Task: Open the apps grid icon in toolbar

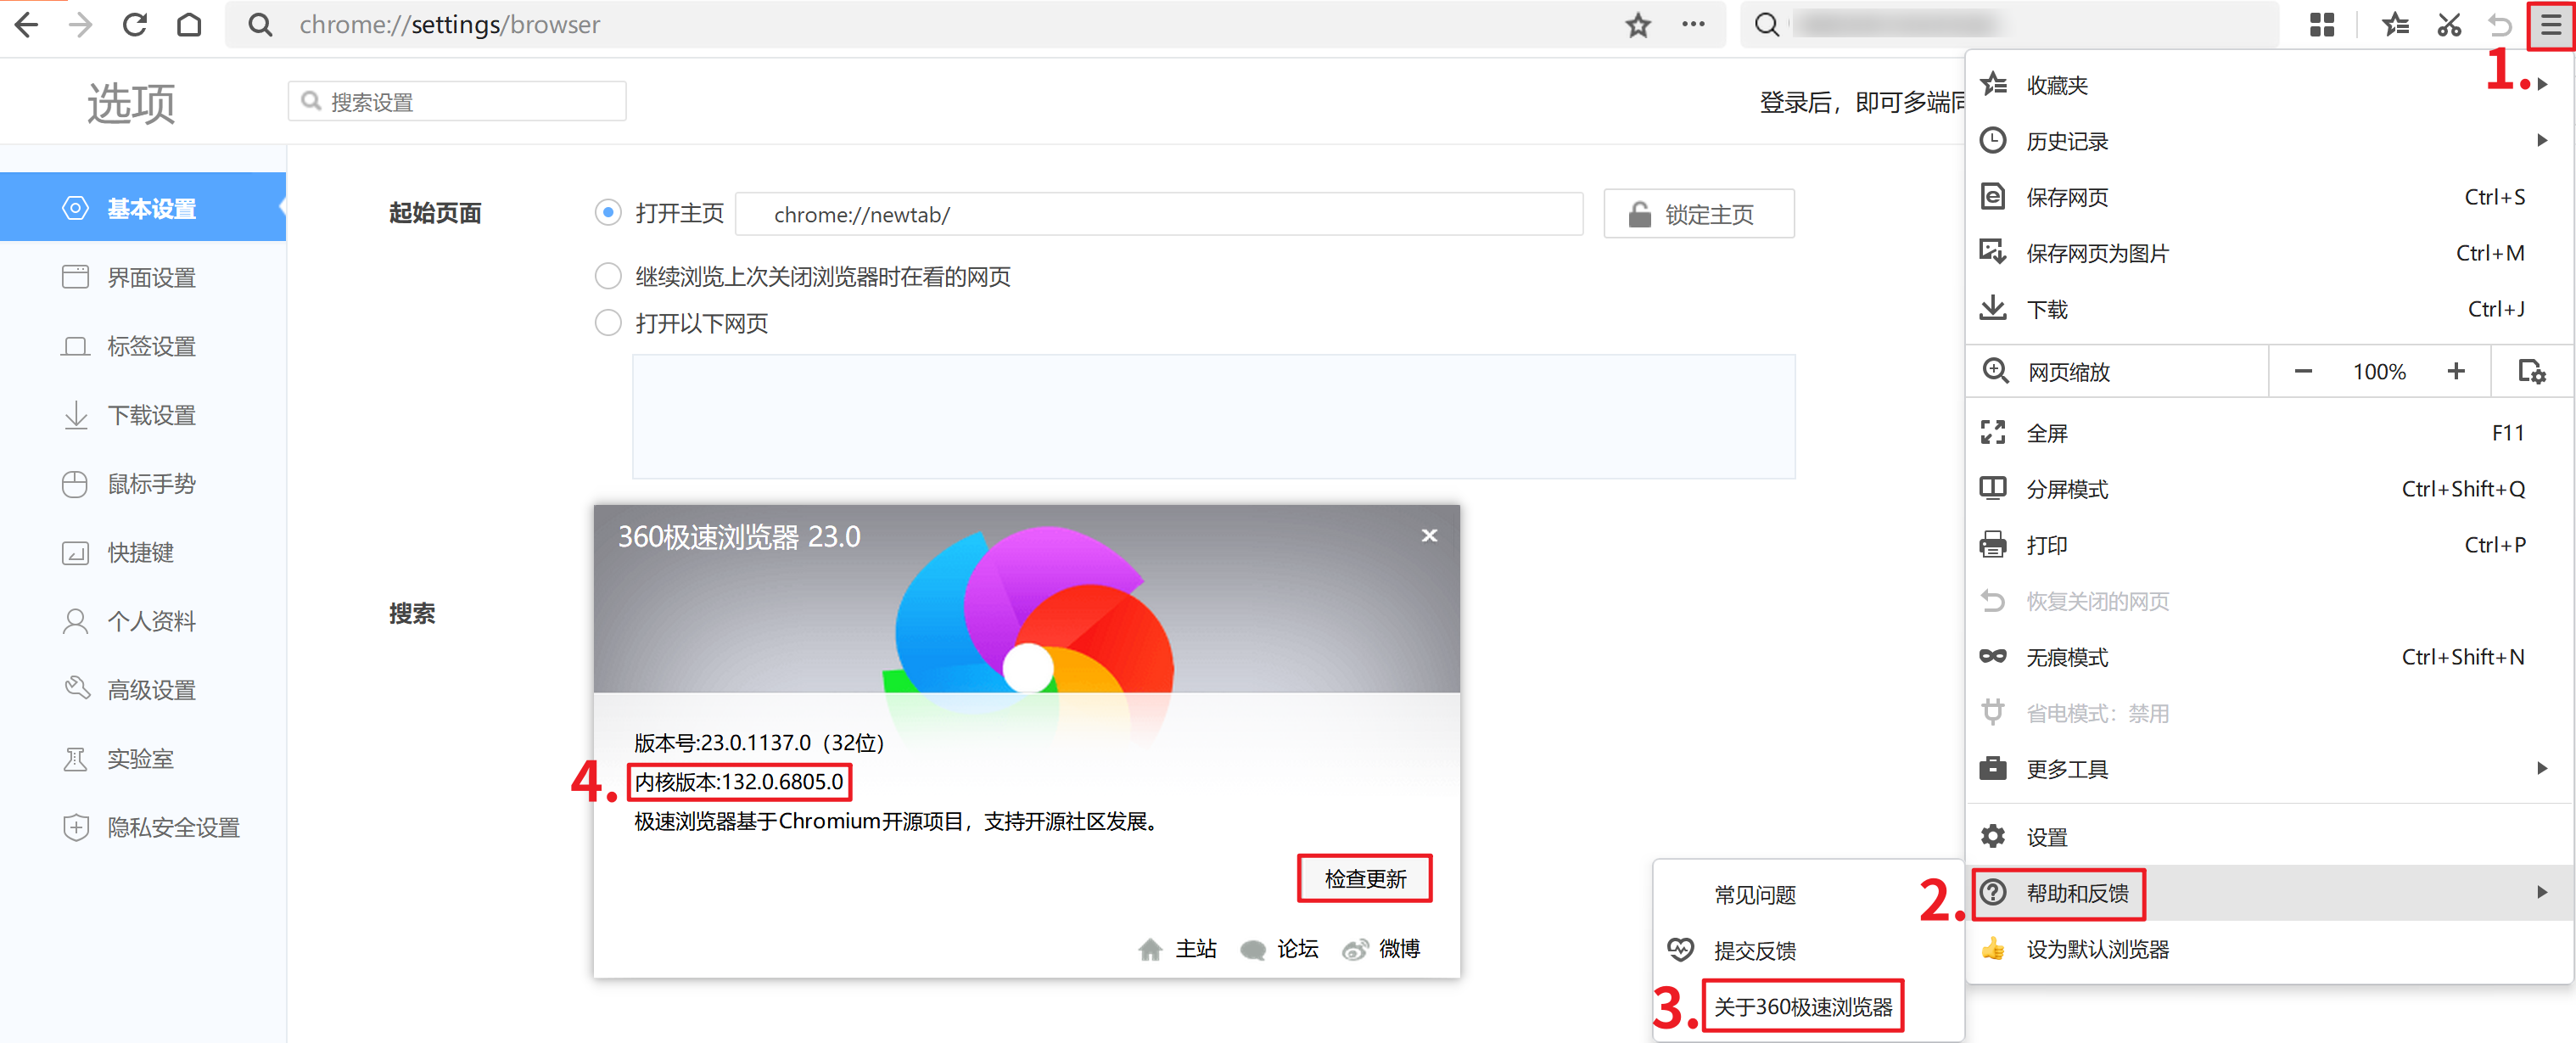Action: tap(2322, 25)
